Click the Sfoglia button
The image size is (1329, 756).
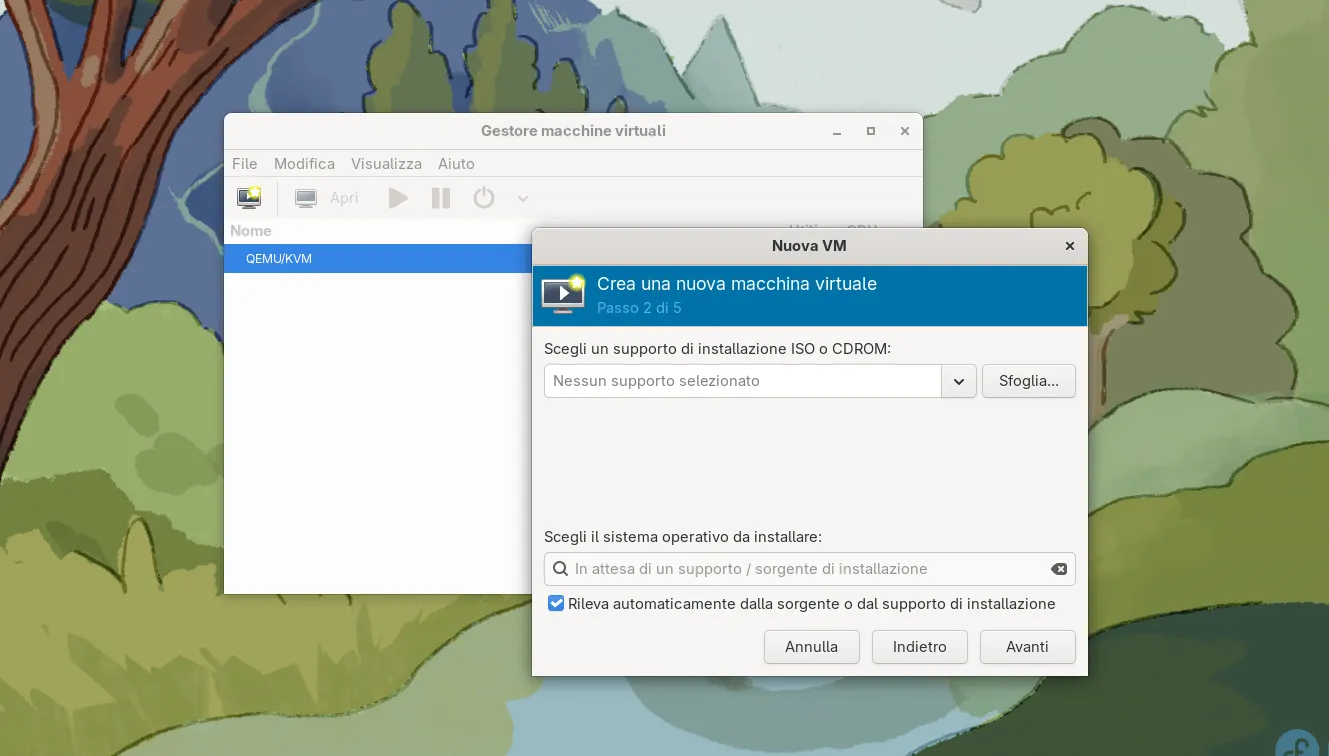tap(1028, 381)
